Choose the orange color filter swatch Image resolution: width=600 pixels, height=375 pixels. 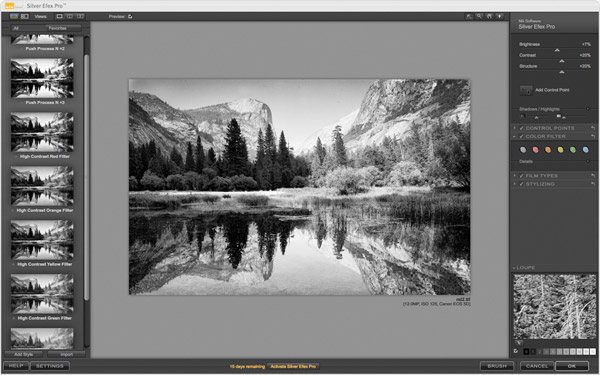click(548, 150)
